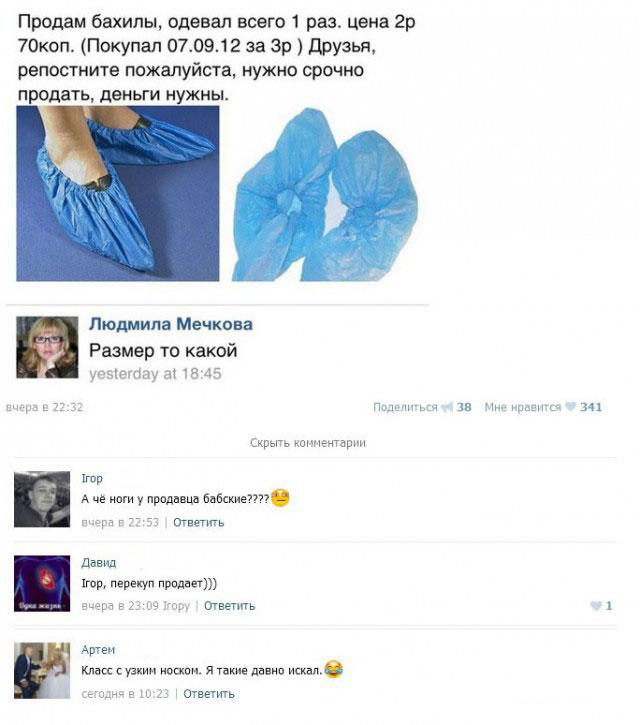Image resolution: width=640 pixels, height=725 pixels.
Task: Click the Давид commenter name
Action: click(98, 563)
